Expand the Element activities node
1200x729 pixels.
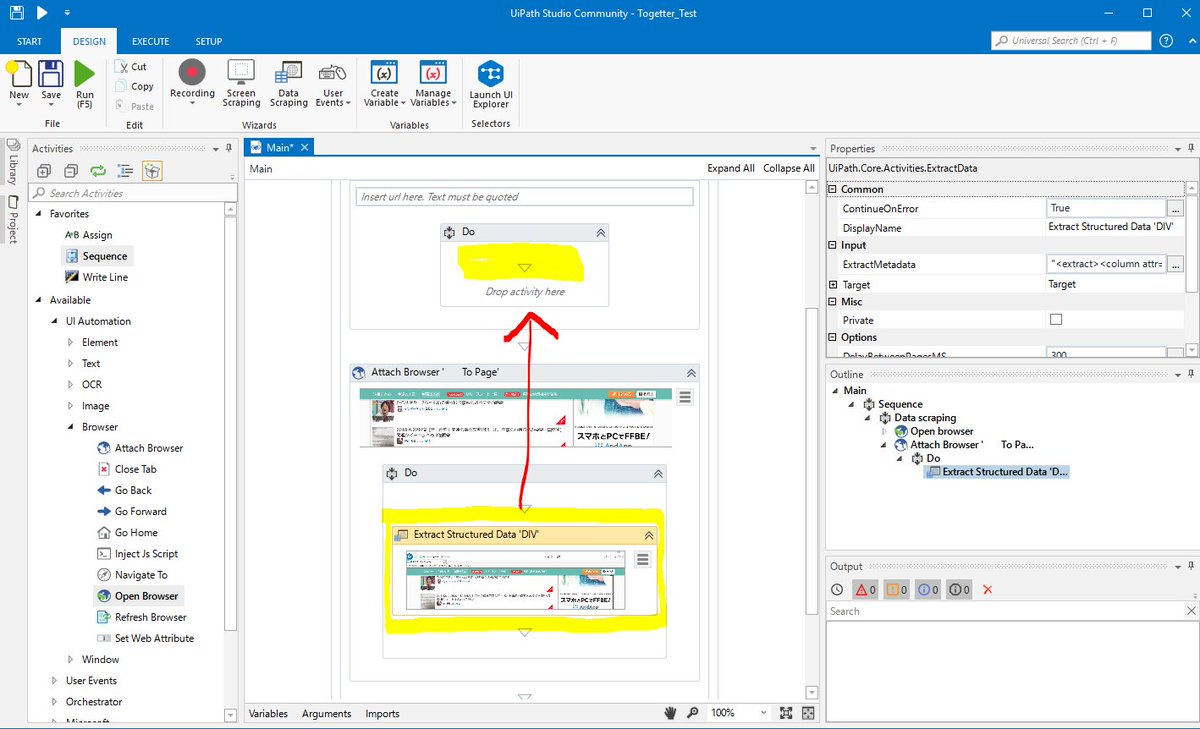click(70, 342)
